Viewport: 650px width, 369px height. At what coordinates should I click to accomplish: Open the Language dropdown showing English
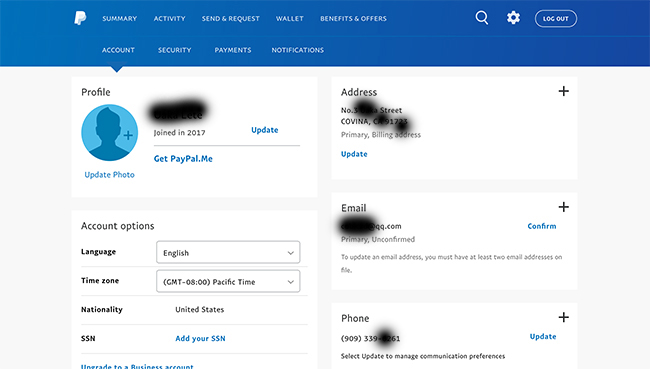click(228, 252)
